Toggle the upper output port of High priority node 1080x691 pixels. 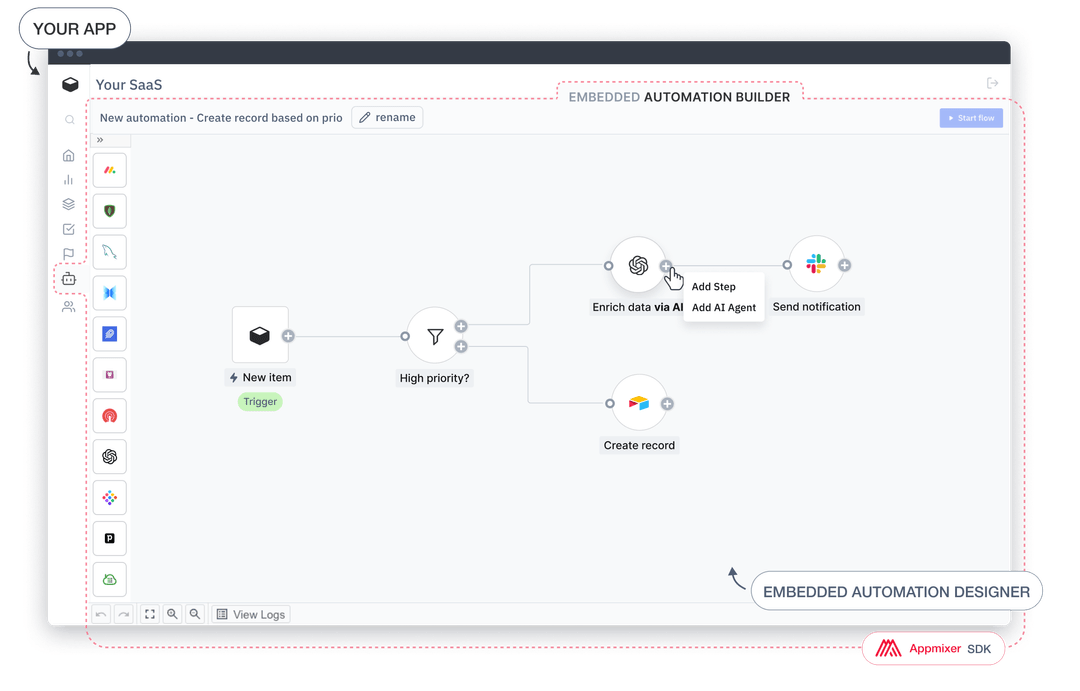[x=461, y=325]
